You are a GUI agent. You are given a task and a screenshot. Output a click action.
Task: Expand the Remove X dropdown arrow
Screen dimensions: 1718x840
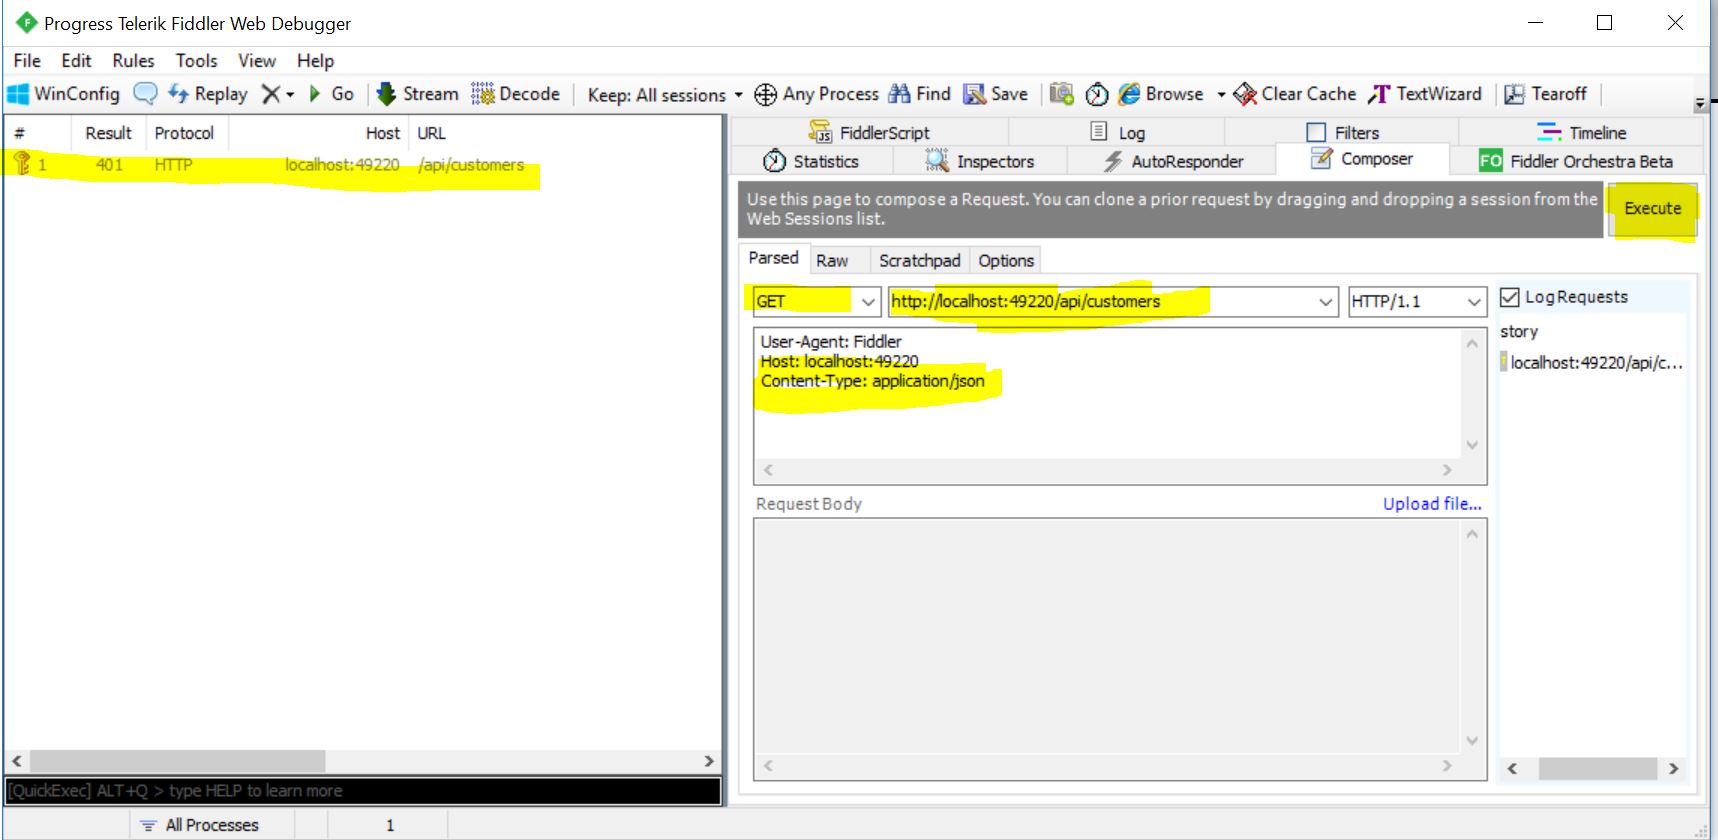point(290,95)
